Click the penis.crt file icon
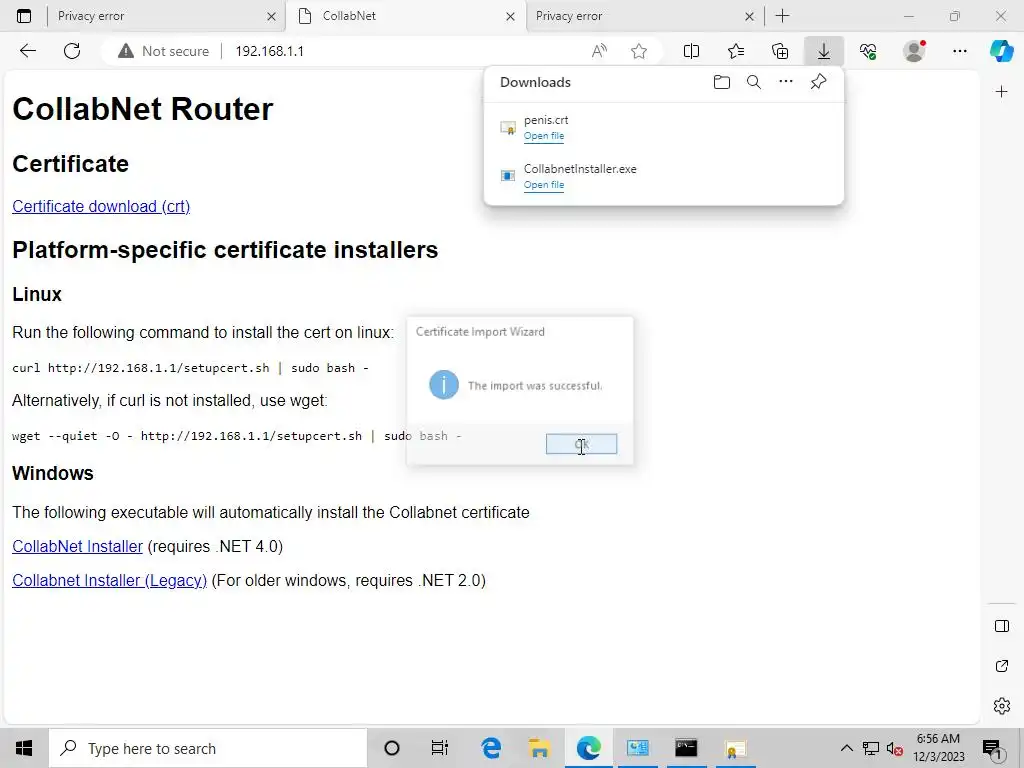The image size is (1024, 768). pyautogui.click(x=507, y=128)
